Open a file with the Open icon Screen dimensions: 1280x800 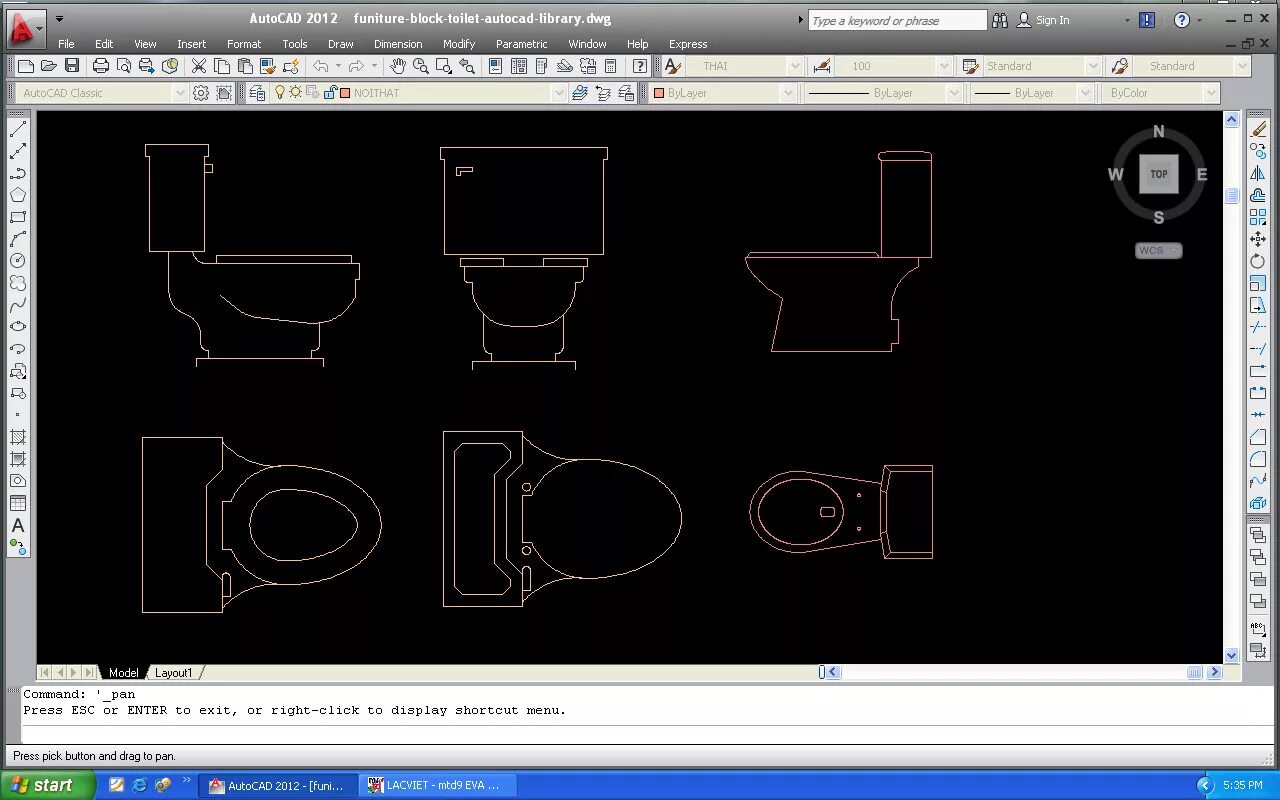tap(49, 66)
